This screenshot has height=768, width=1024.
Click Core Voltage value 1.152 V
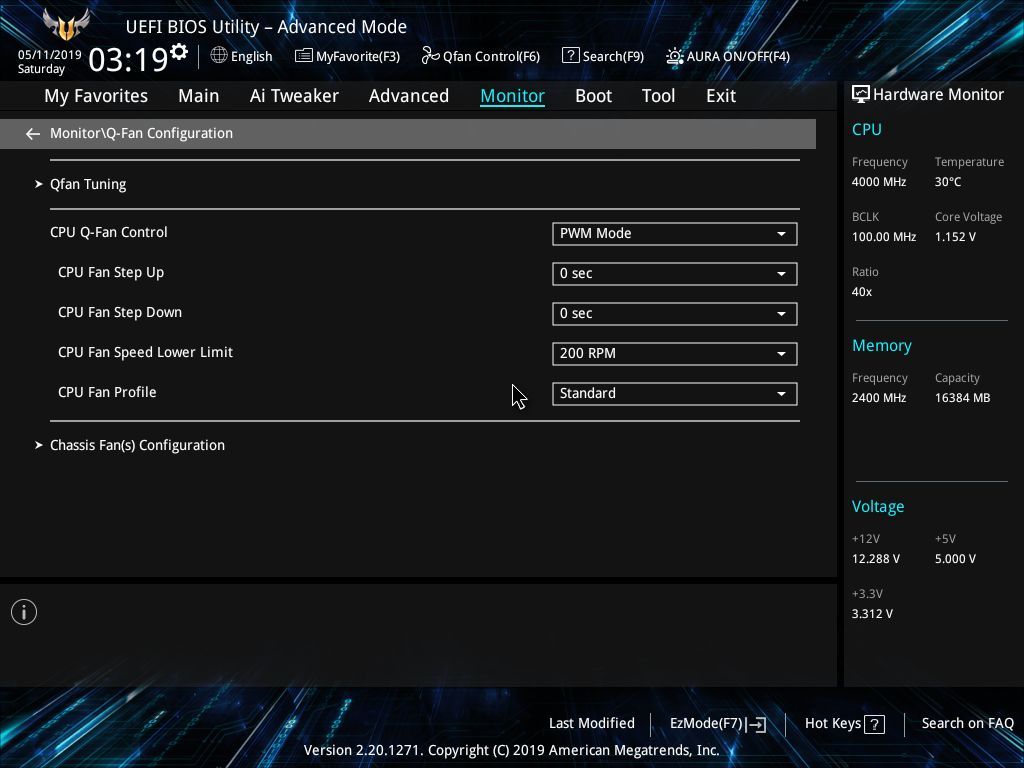coord(955,237)
